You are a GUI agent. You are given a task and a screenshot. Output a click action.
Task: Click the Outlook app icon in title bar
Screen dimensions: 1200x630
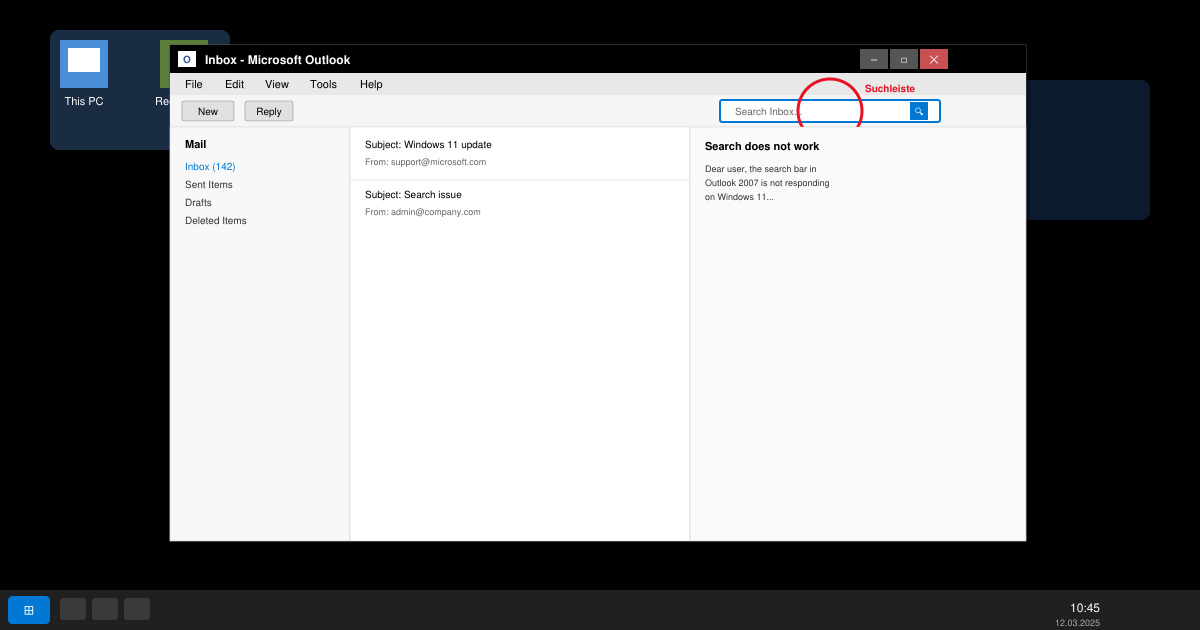pyautogui.click(x=187, y=59)
